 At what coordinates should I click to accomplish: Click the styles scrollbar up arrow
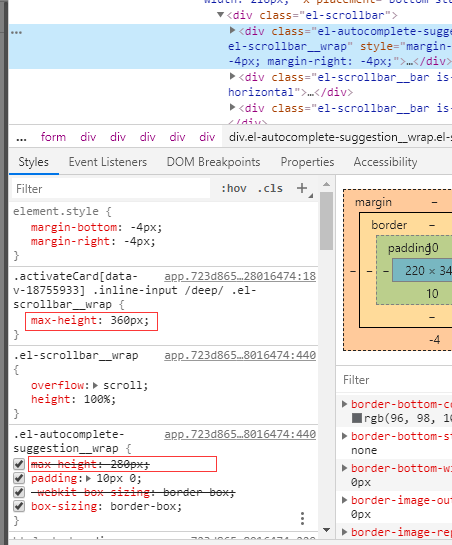(x=326, y=184)
